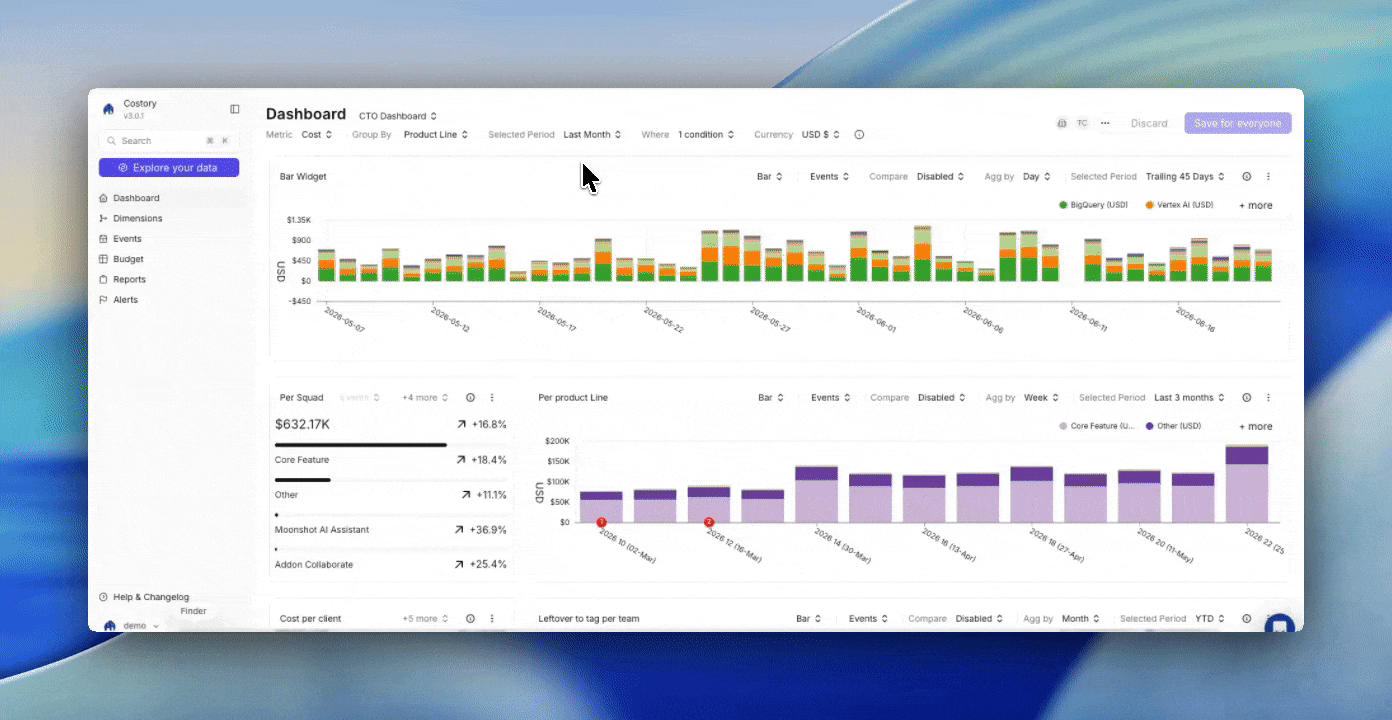Click the TC user avatar
Viewport: 1392px width, 720px height.
[1082, 123]
